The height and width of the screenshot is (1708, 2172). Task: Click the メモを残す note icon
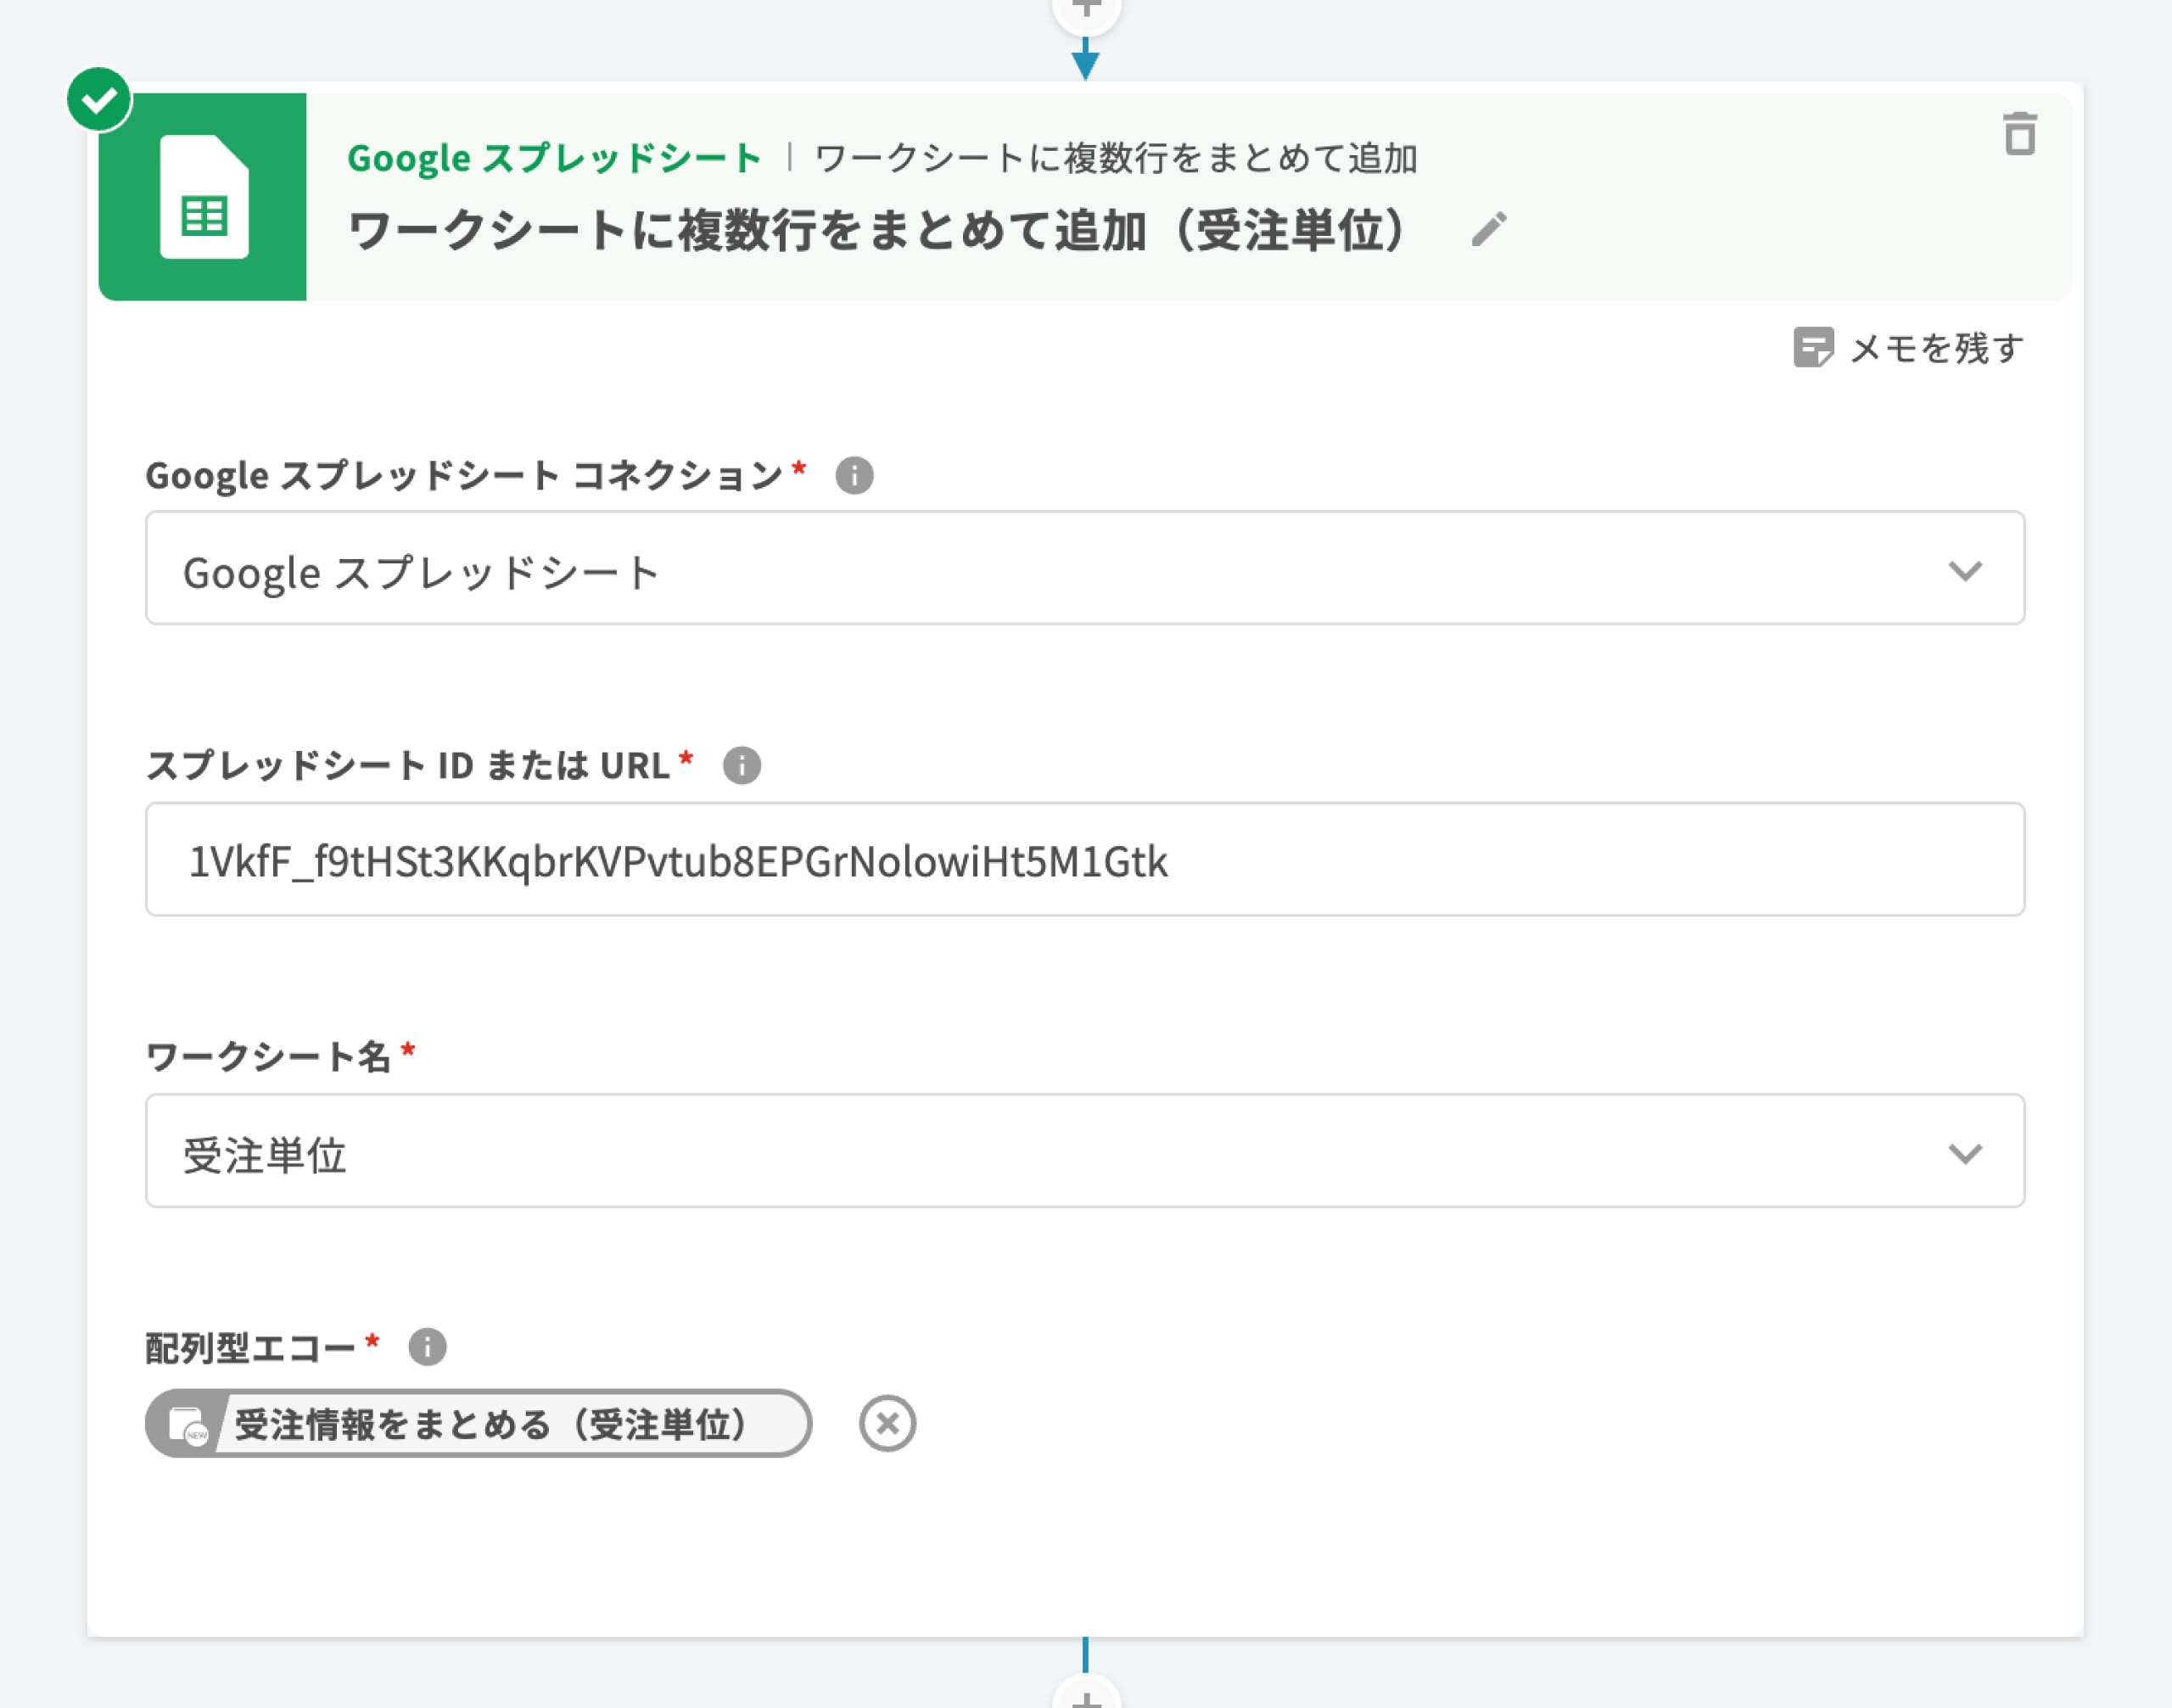pyautogui.click(x=1812, y=347)
